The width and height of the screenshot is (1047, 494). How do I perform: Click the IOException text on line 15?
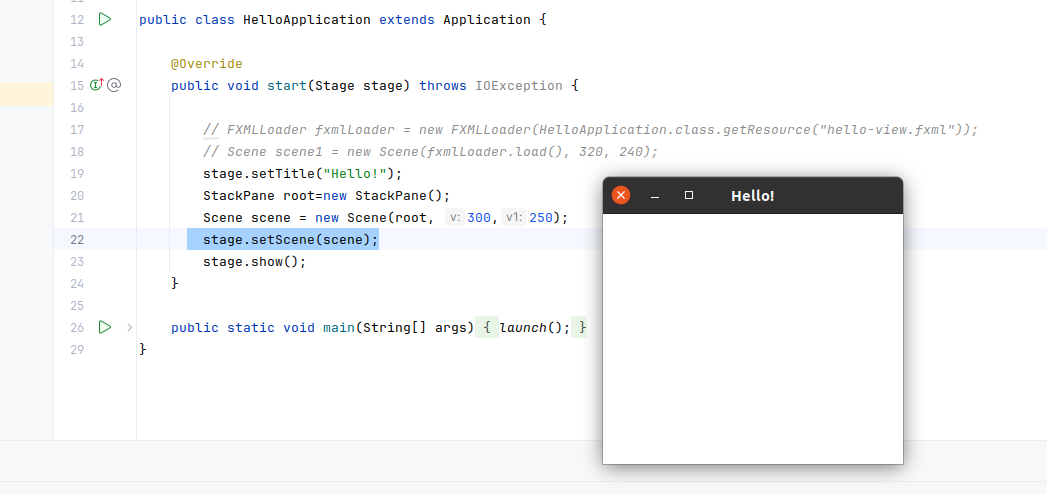coord(519,85)
